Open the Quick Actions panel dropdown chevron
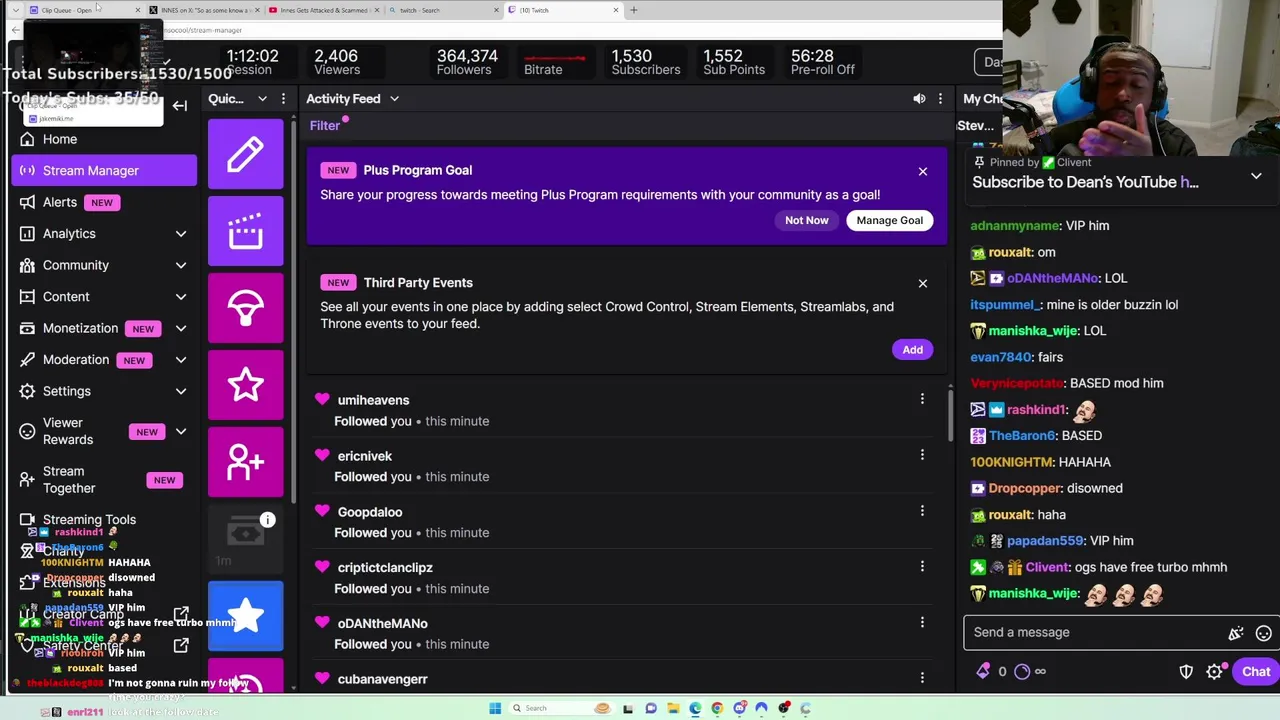Screen dimensions: 1280x720 [x=262, y=99]
